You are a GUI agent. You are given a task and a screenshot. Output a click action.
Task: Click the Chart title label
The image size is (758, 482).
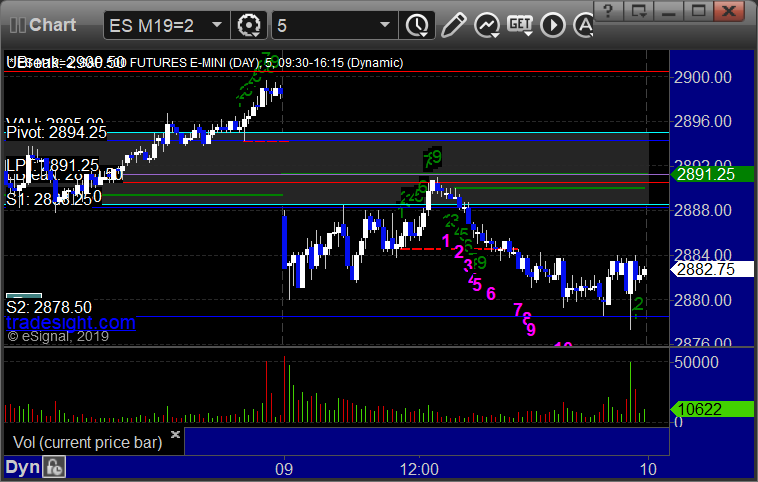pos(52,25)
